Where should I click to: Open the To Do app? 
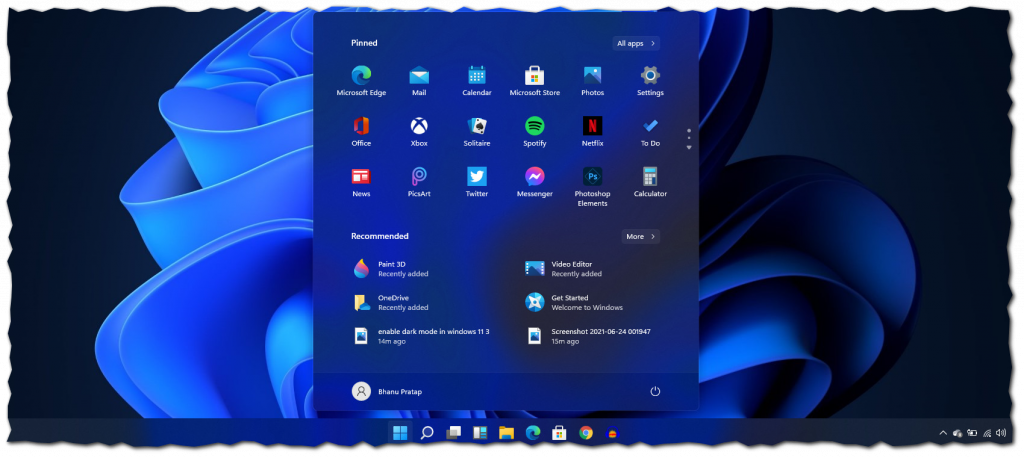[650, 131]
